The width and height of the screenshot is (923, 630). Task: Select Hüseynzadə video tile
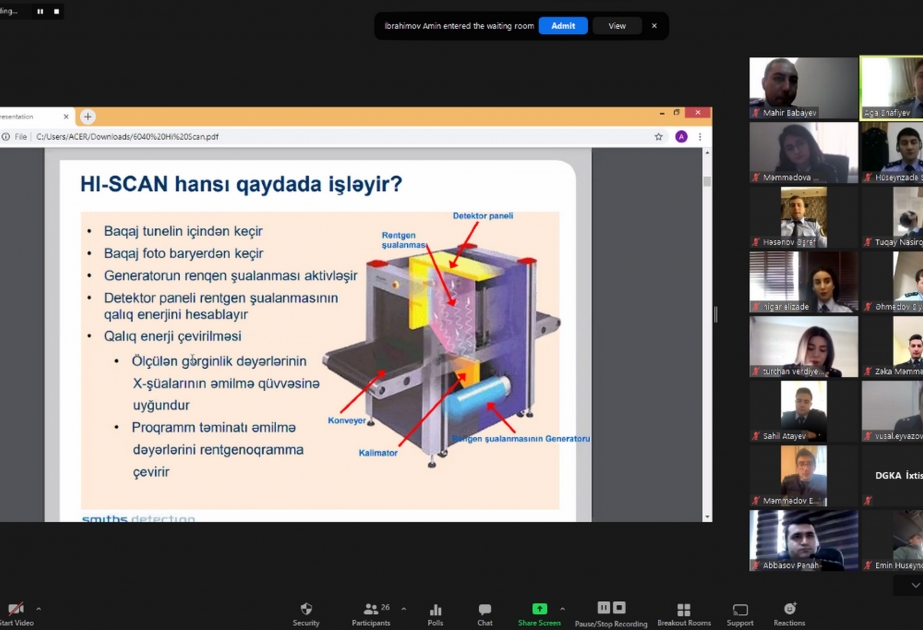892,152
